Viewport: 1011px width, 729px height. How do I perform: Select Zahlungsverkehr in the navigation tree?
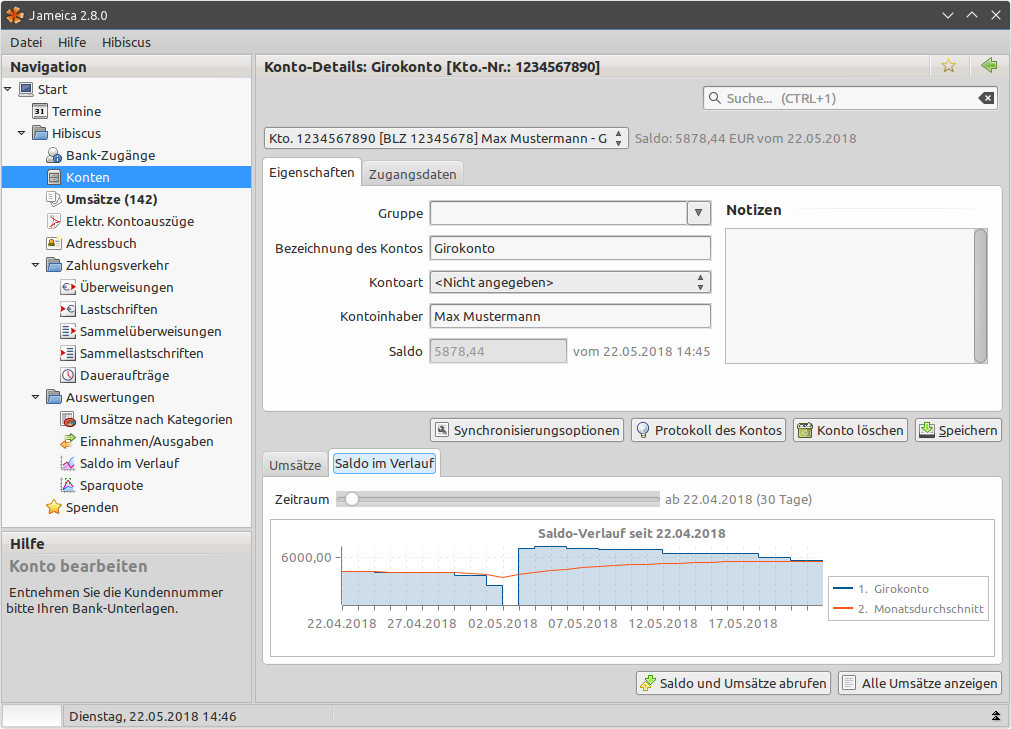pyautogui.click(x=117, y=265)
